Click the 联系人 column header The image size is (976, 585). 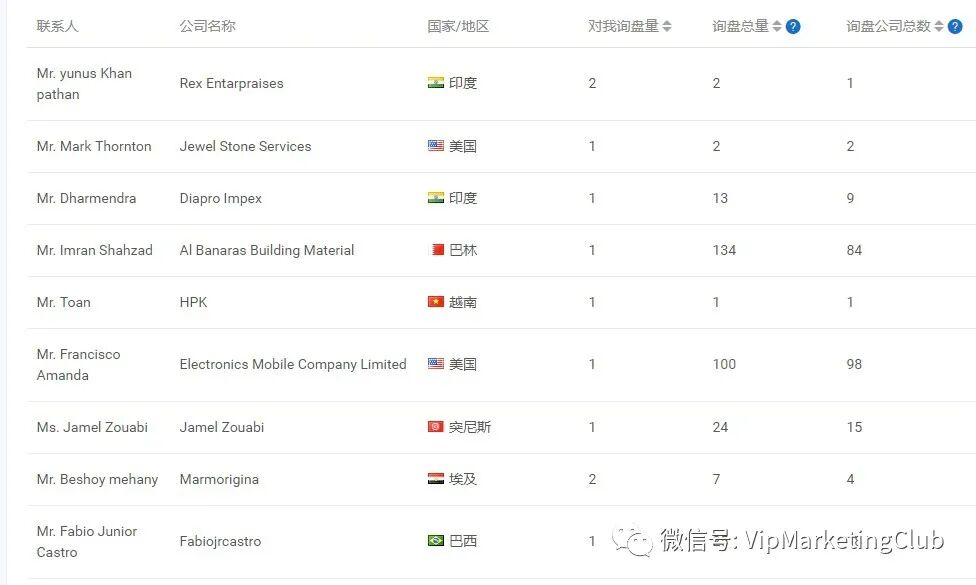(x=57, y=26)
